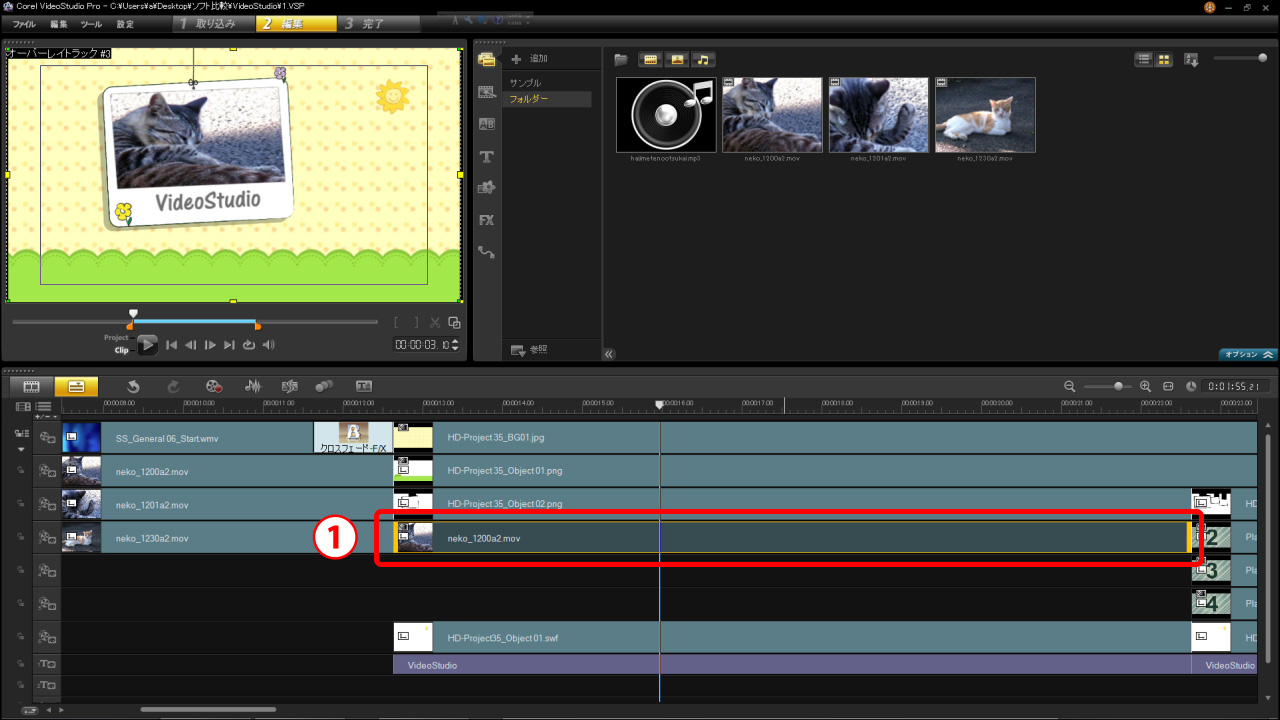Toggle showing videos in the library
This screenshot has width=1280, height=720.
tap(651, 60)
